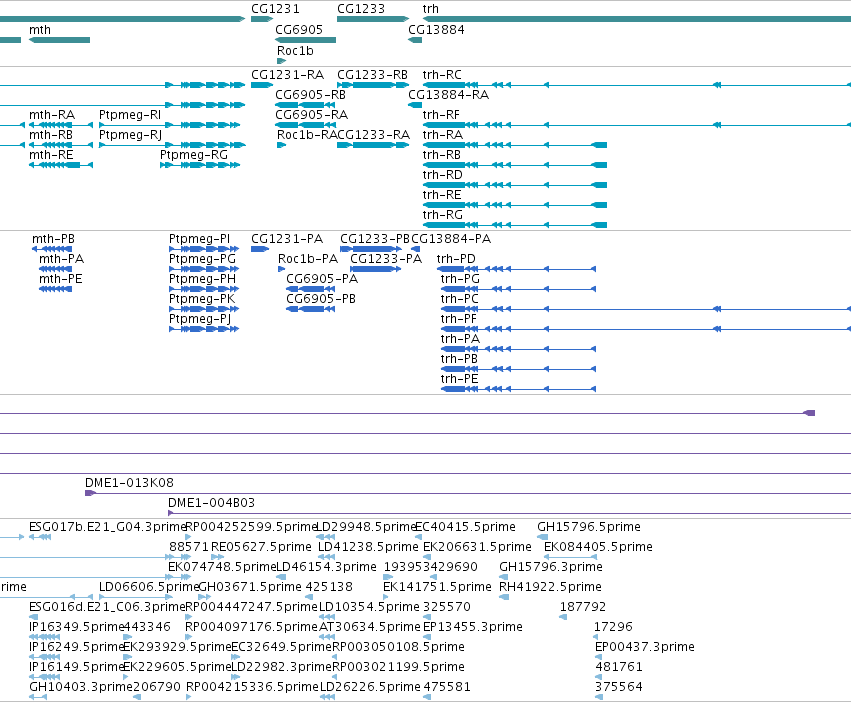Click the trh gene label
Image resolution: width=851 pixels, height=702 pixels.
pyautogui.click(x=430, y=9)
